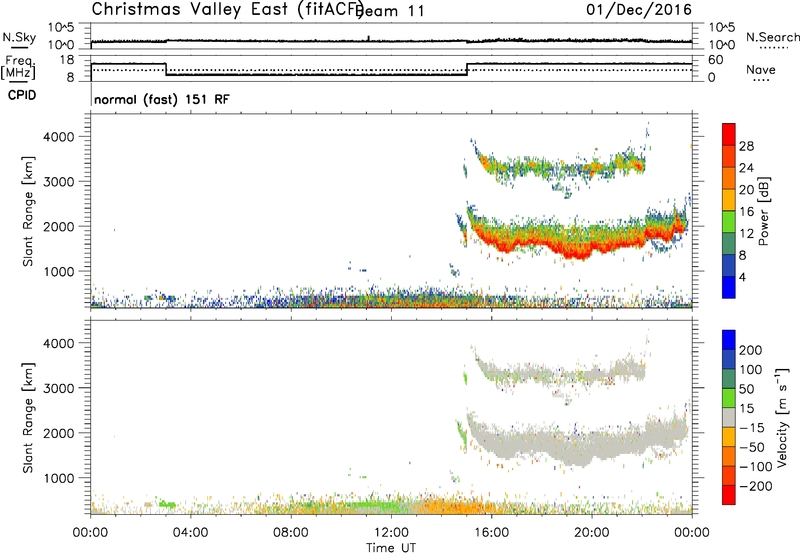The width and height of the screenshot is (800, 554).
Task: Select the N.Sky legend label
Action: (x=19, y=37)
